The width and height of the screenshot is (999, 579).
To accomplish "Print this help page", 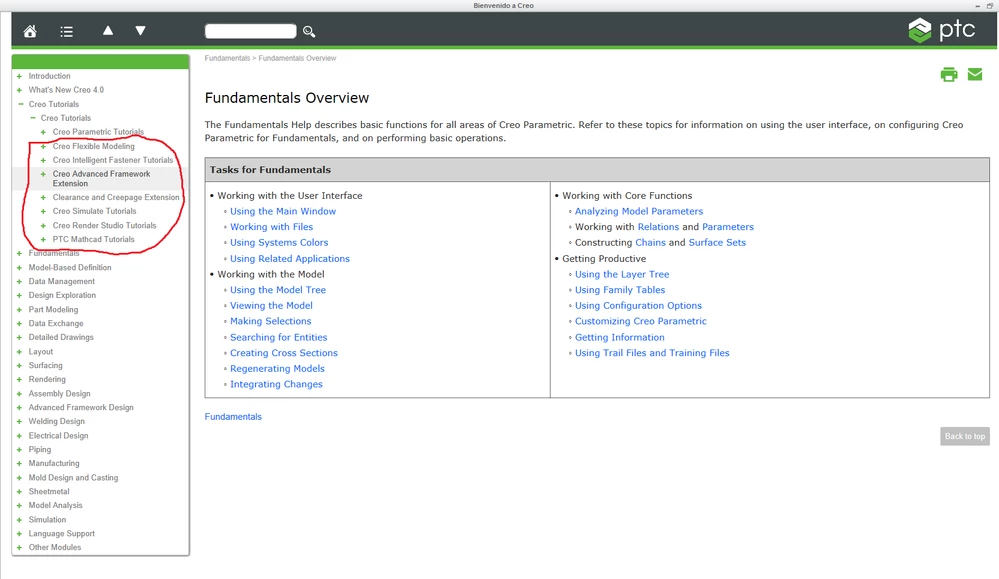I will click(949, 75).
